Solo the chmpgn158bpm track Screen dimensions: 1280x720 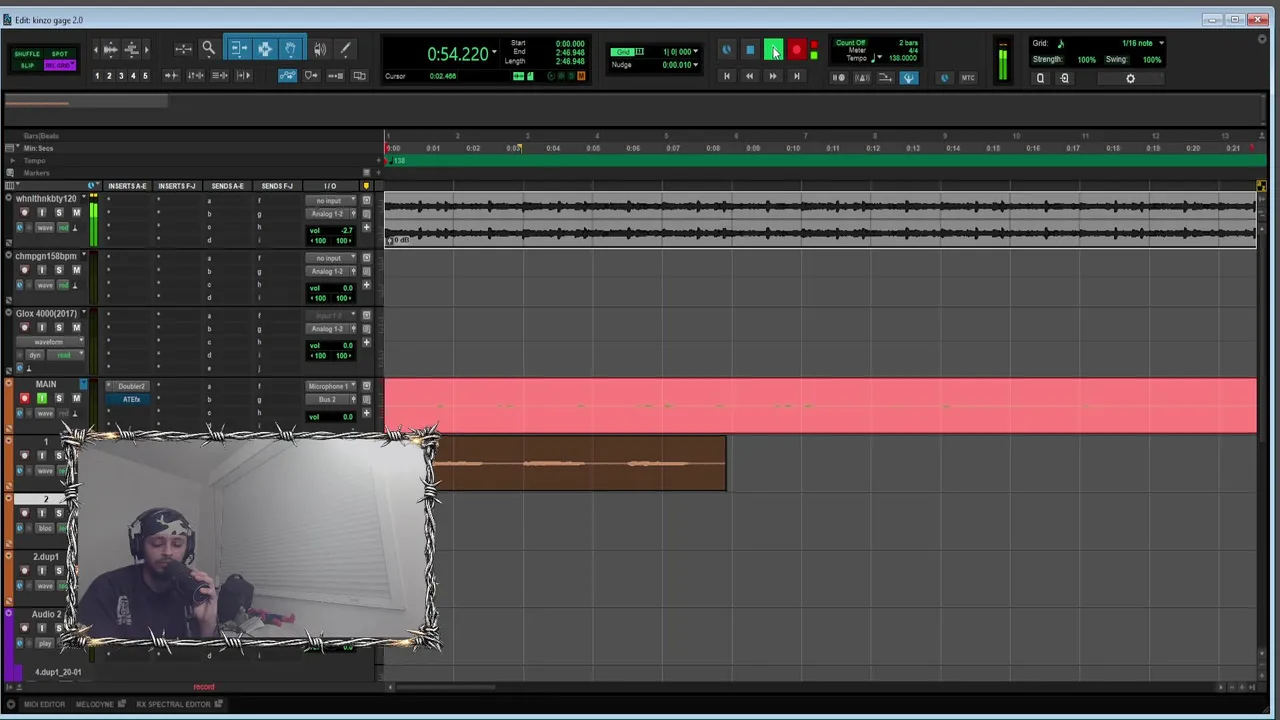[59, 270]
